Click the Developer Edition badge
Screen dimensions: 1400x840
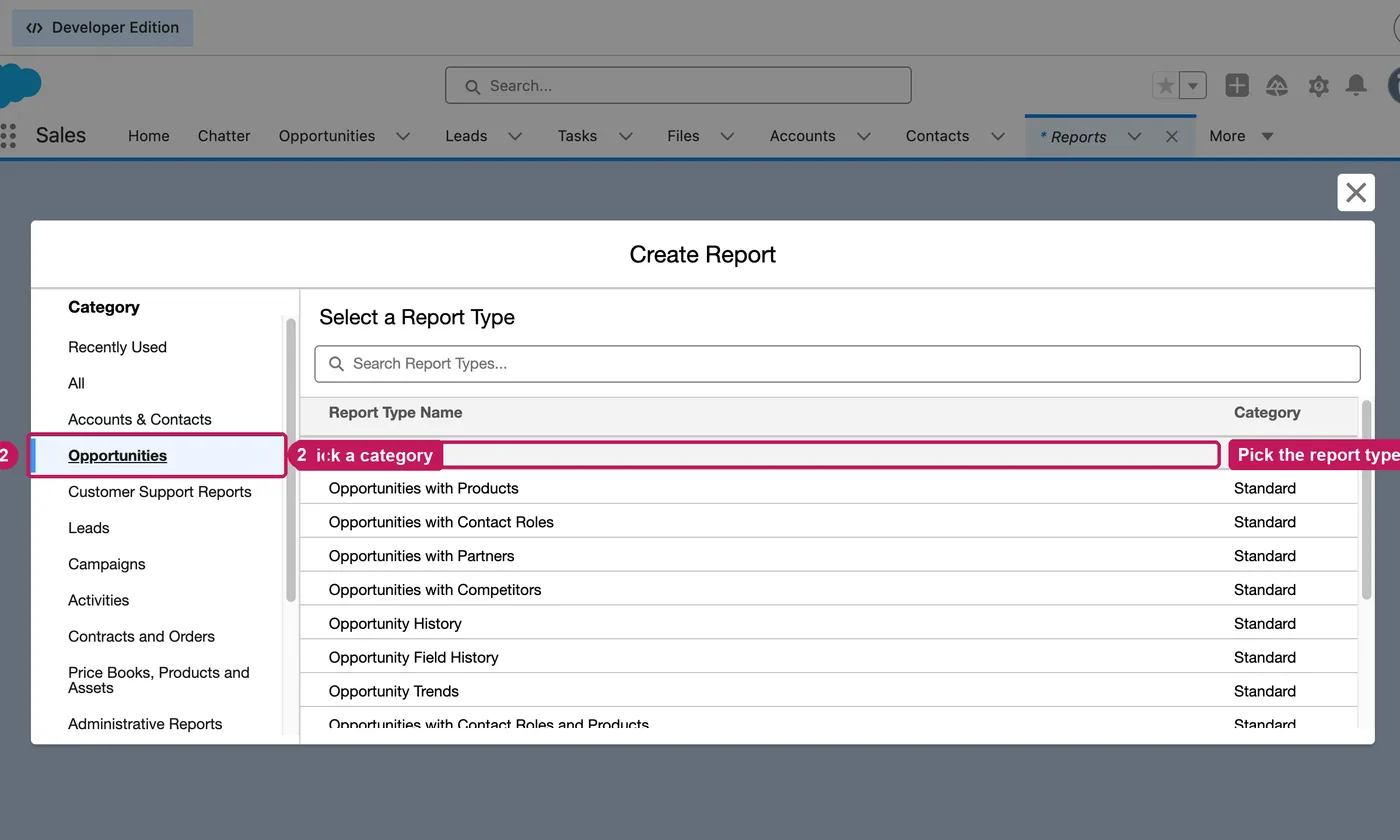click(102, 28)
